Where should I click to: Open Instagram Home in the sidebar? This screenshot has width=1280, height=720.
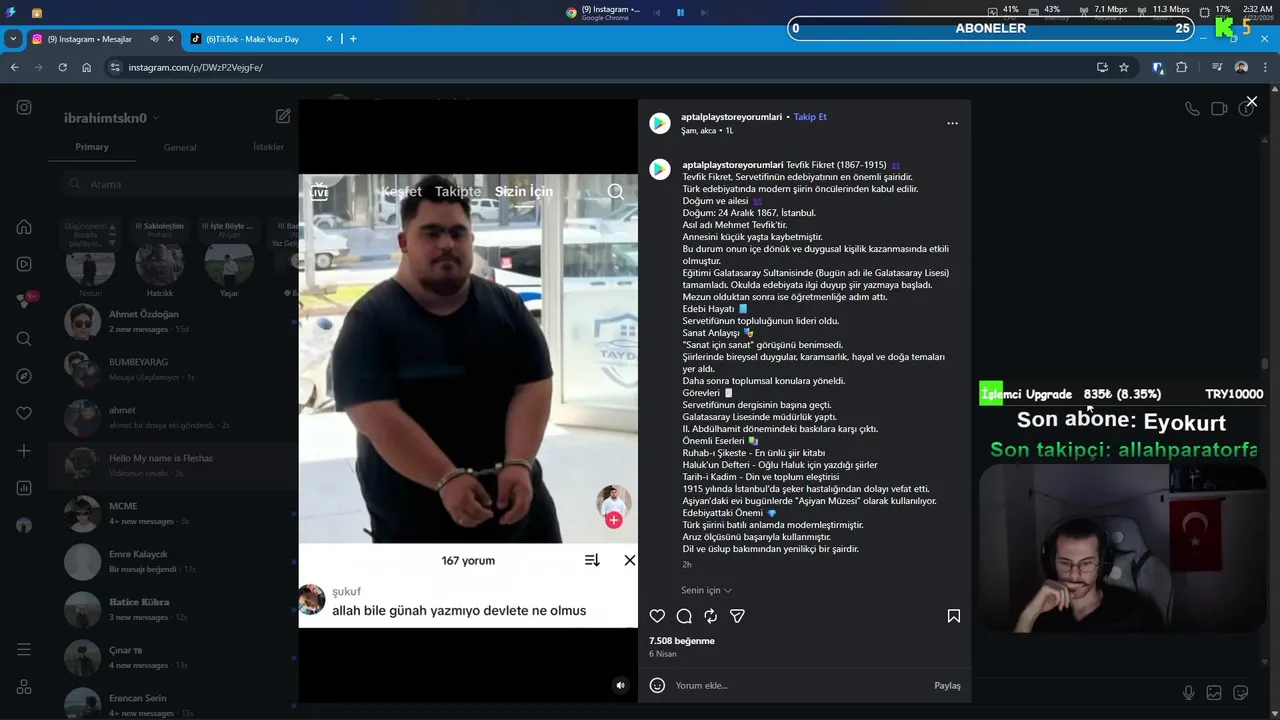24,227
